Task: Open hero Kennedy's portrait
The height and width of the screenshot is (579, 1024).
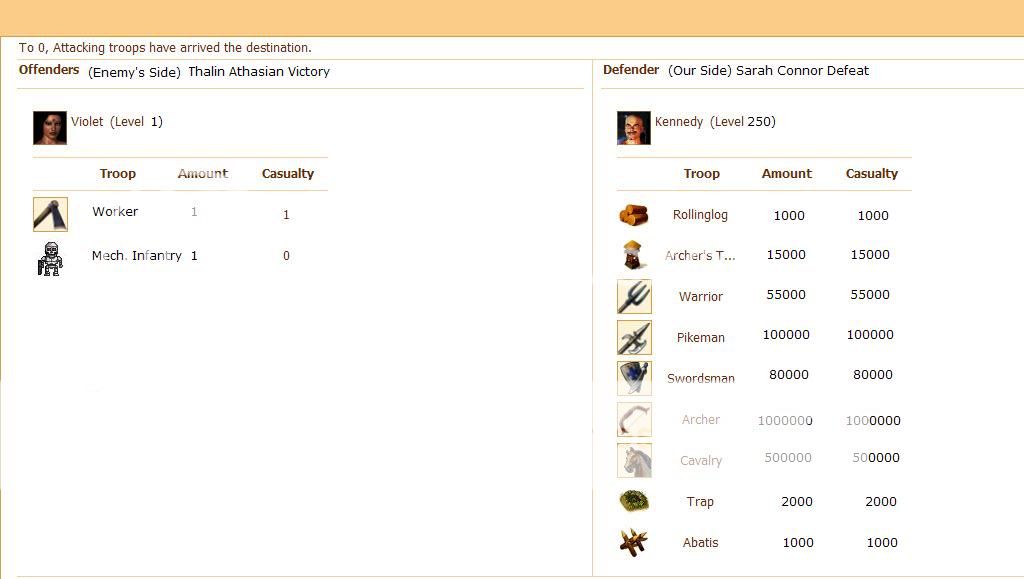Action: click(x=634, y=128)
